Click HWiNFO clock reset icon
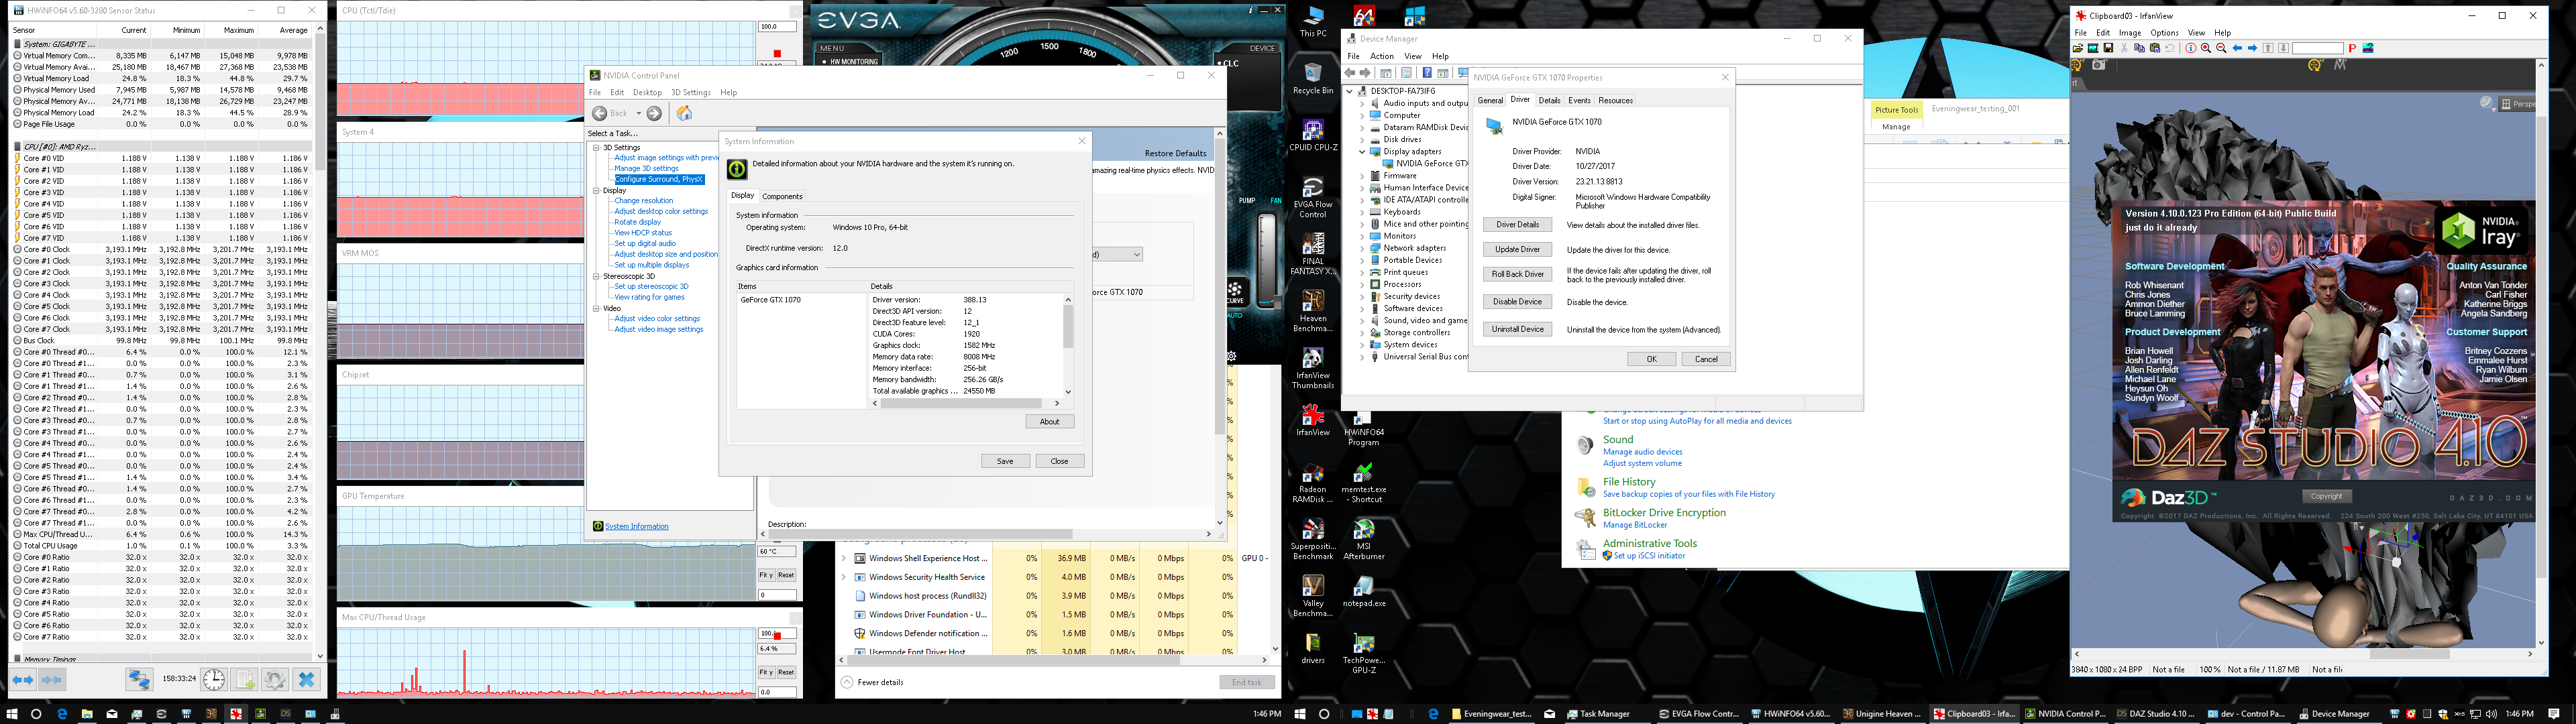The width and height of the screenshot is (2576, 724). pyautogui.click(x=214, y=680)
